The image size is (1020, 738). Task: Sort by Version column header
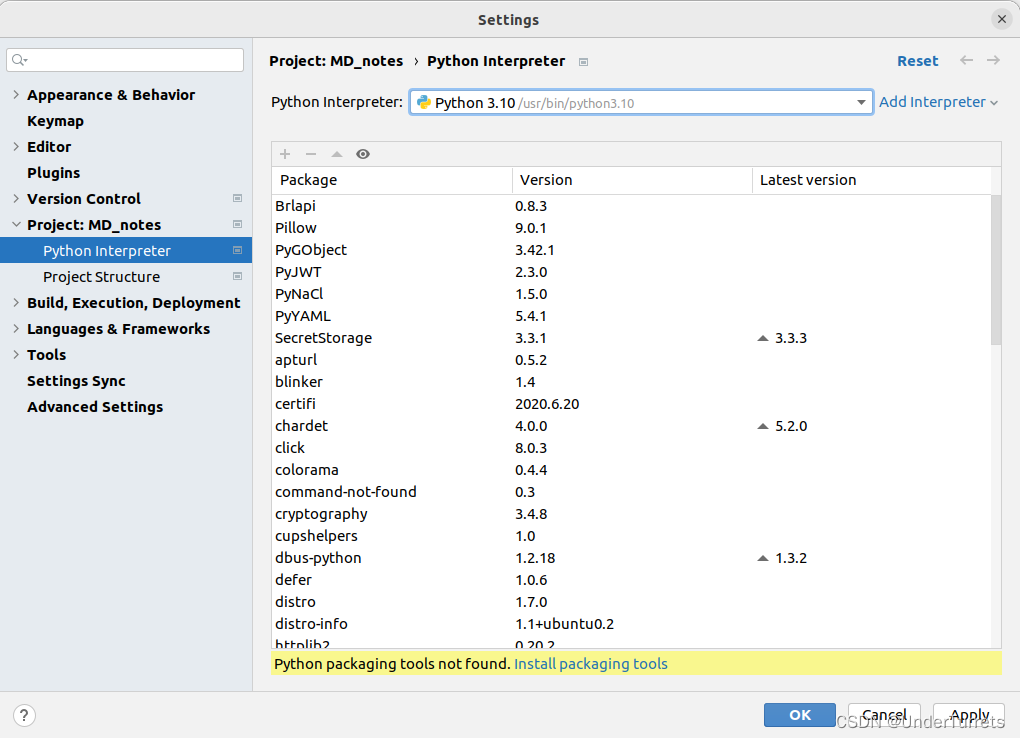[x=632, y=180]
